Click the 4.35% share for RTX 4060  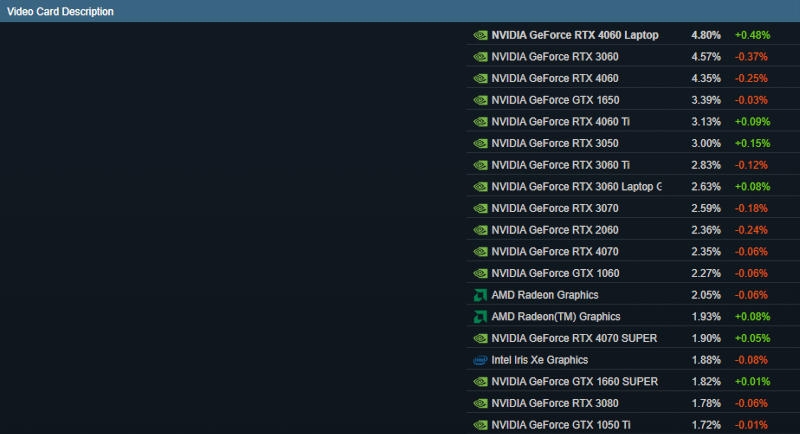(x=705, y=79)
